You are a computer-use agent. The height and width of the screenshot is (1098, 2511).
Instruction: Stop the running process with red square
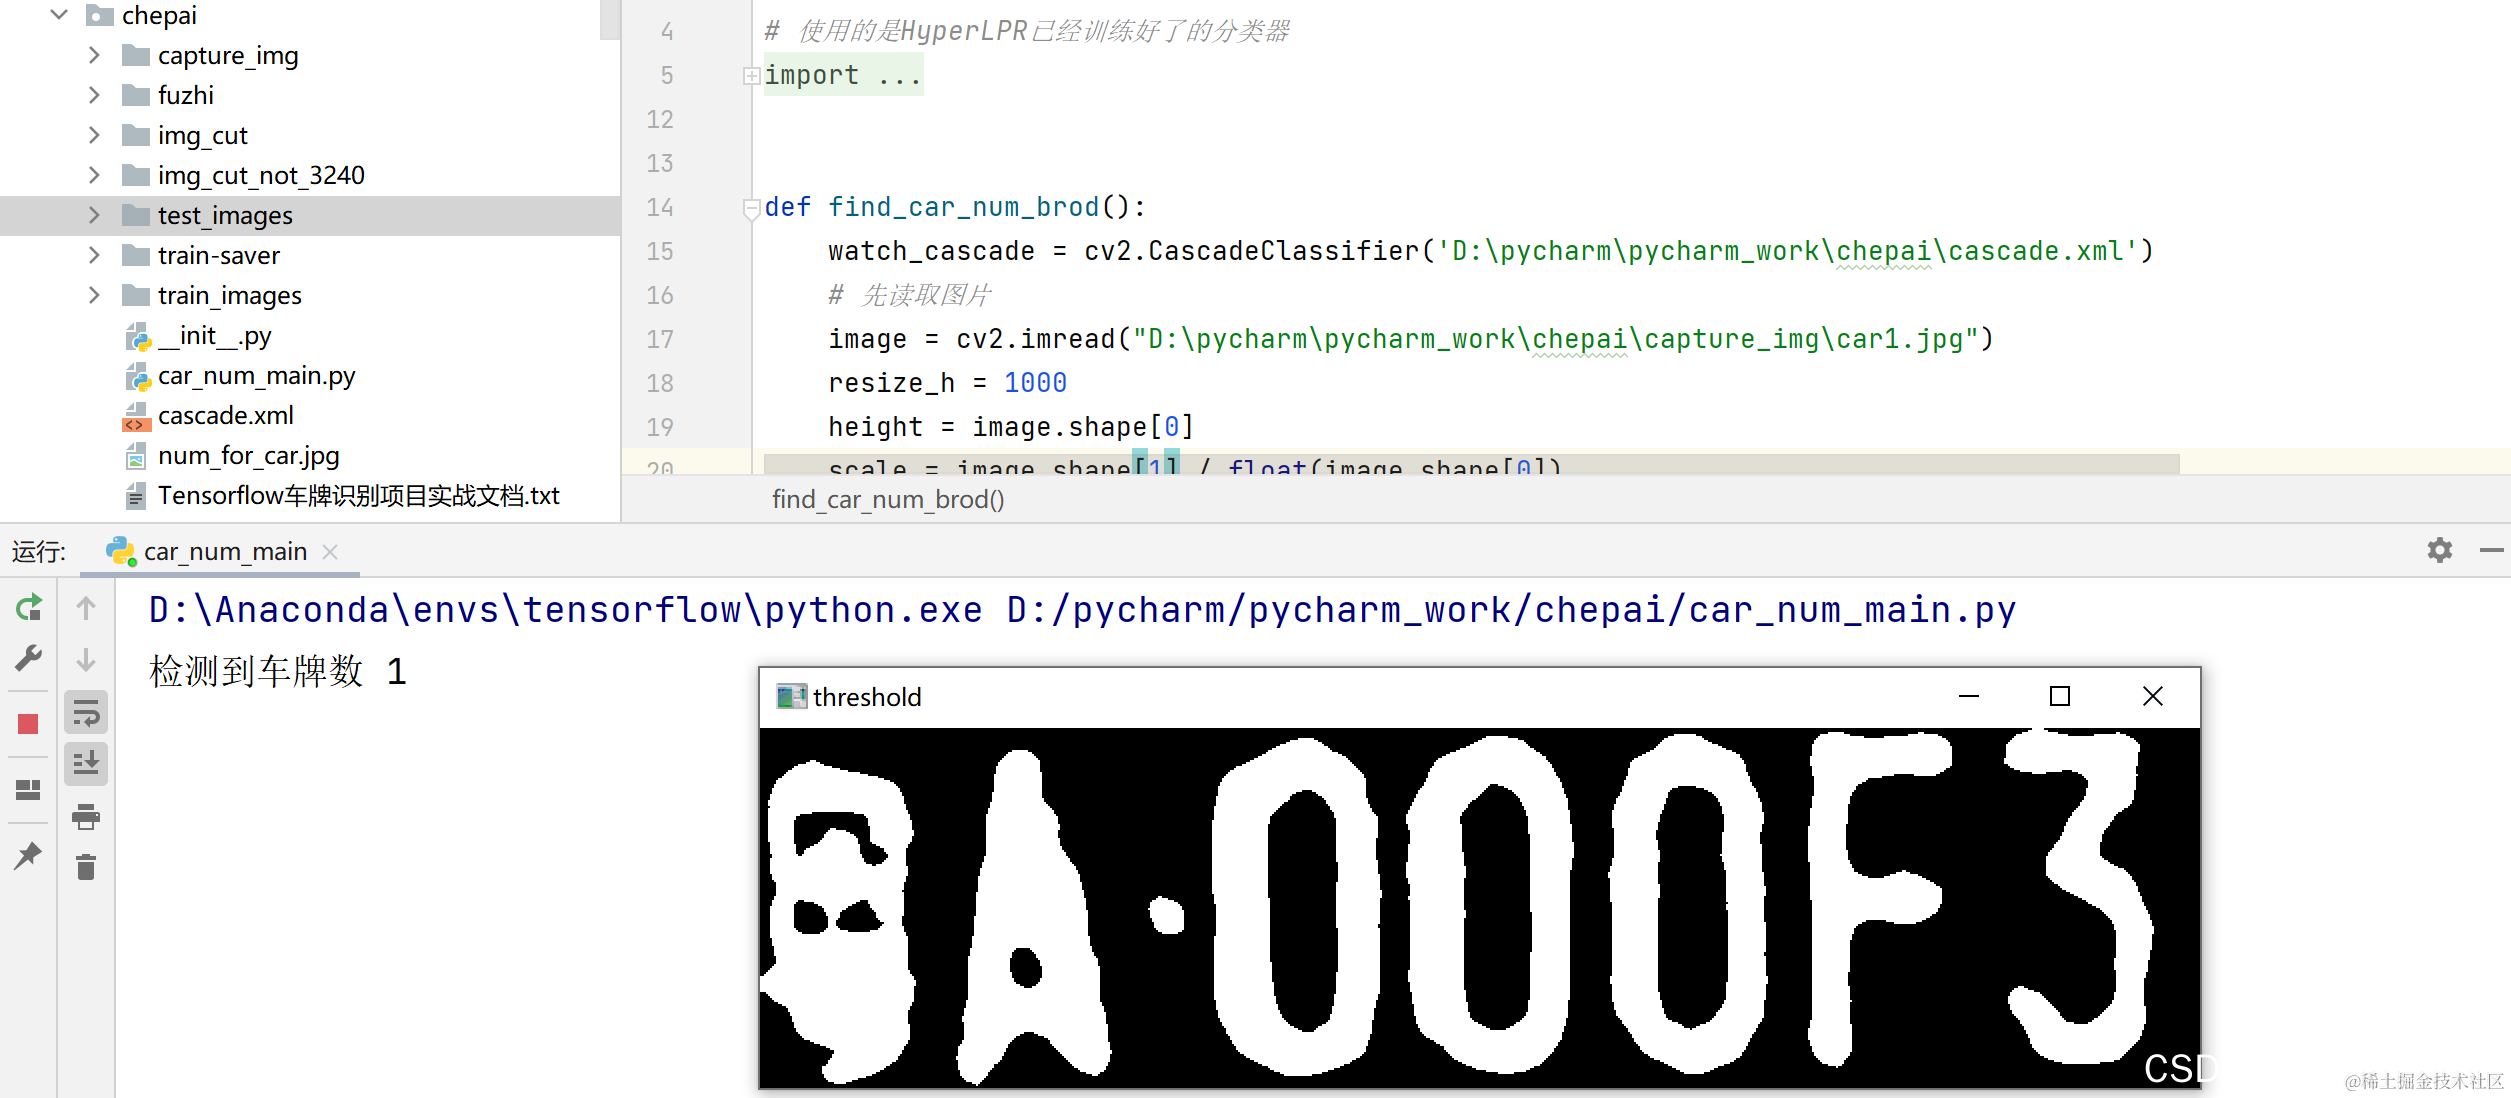click(x=28, y=724)
